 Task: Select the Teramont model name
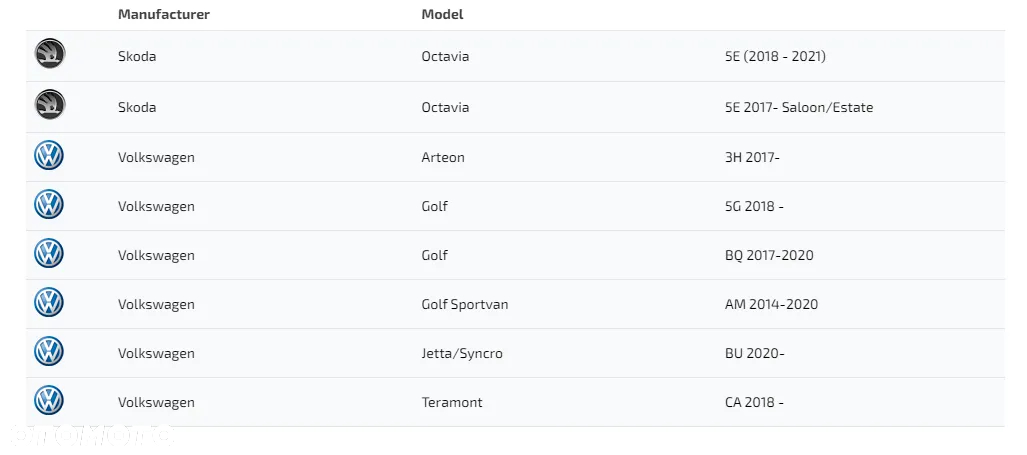point(452,403)
